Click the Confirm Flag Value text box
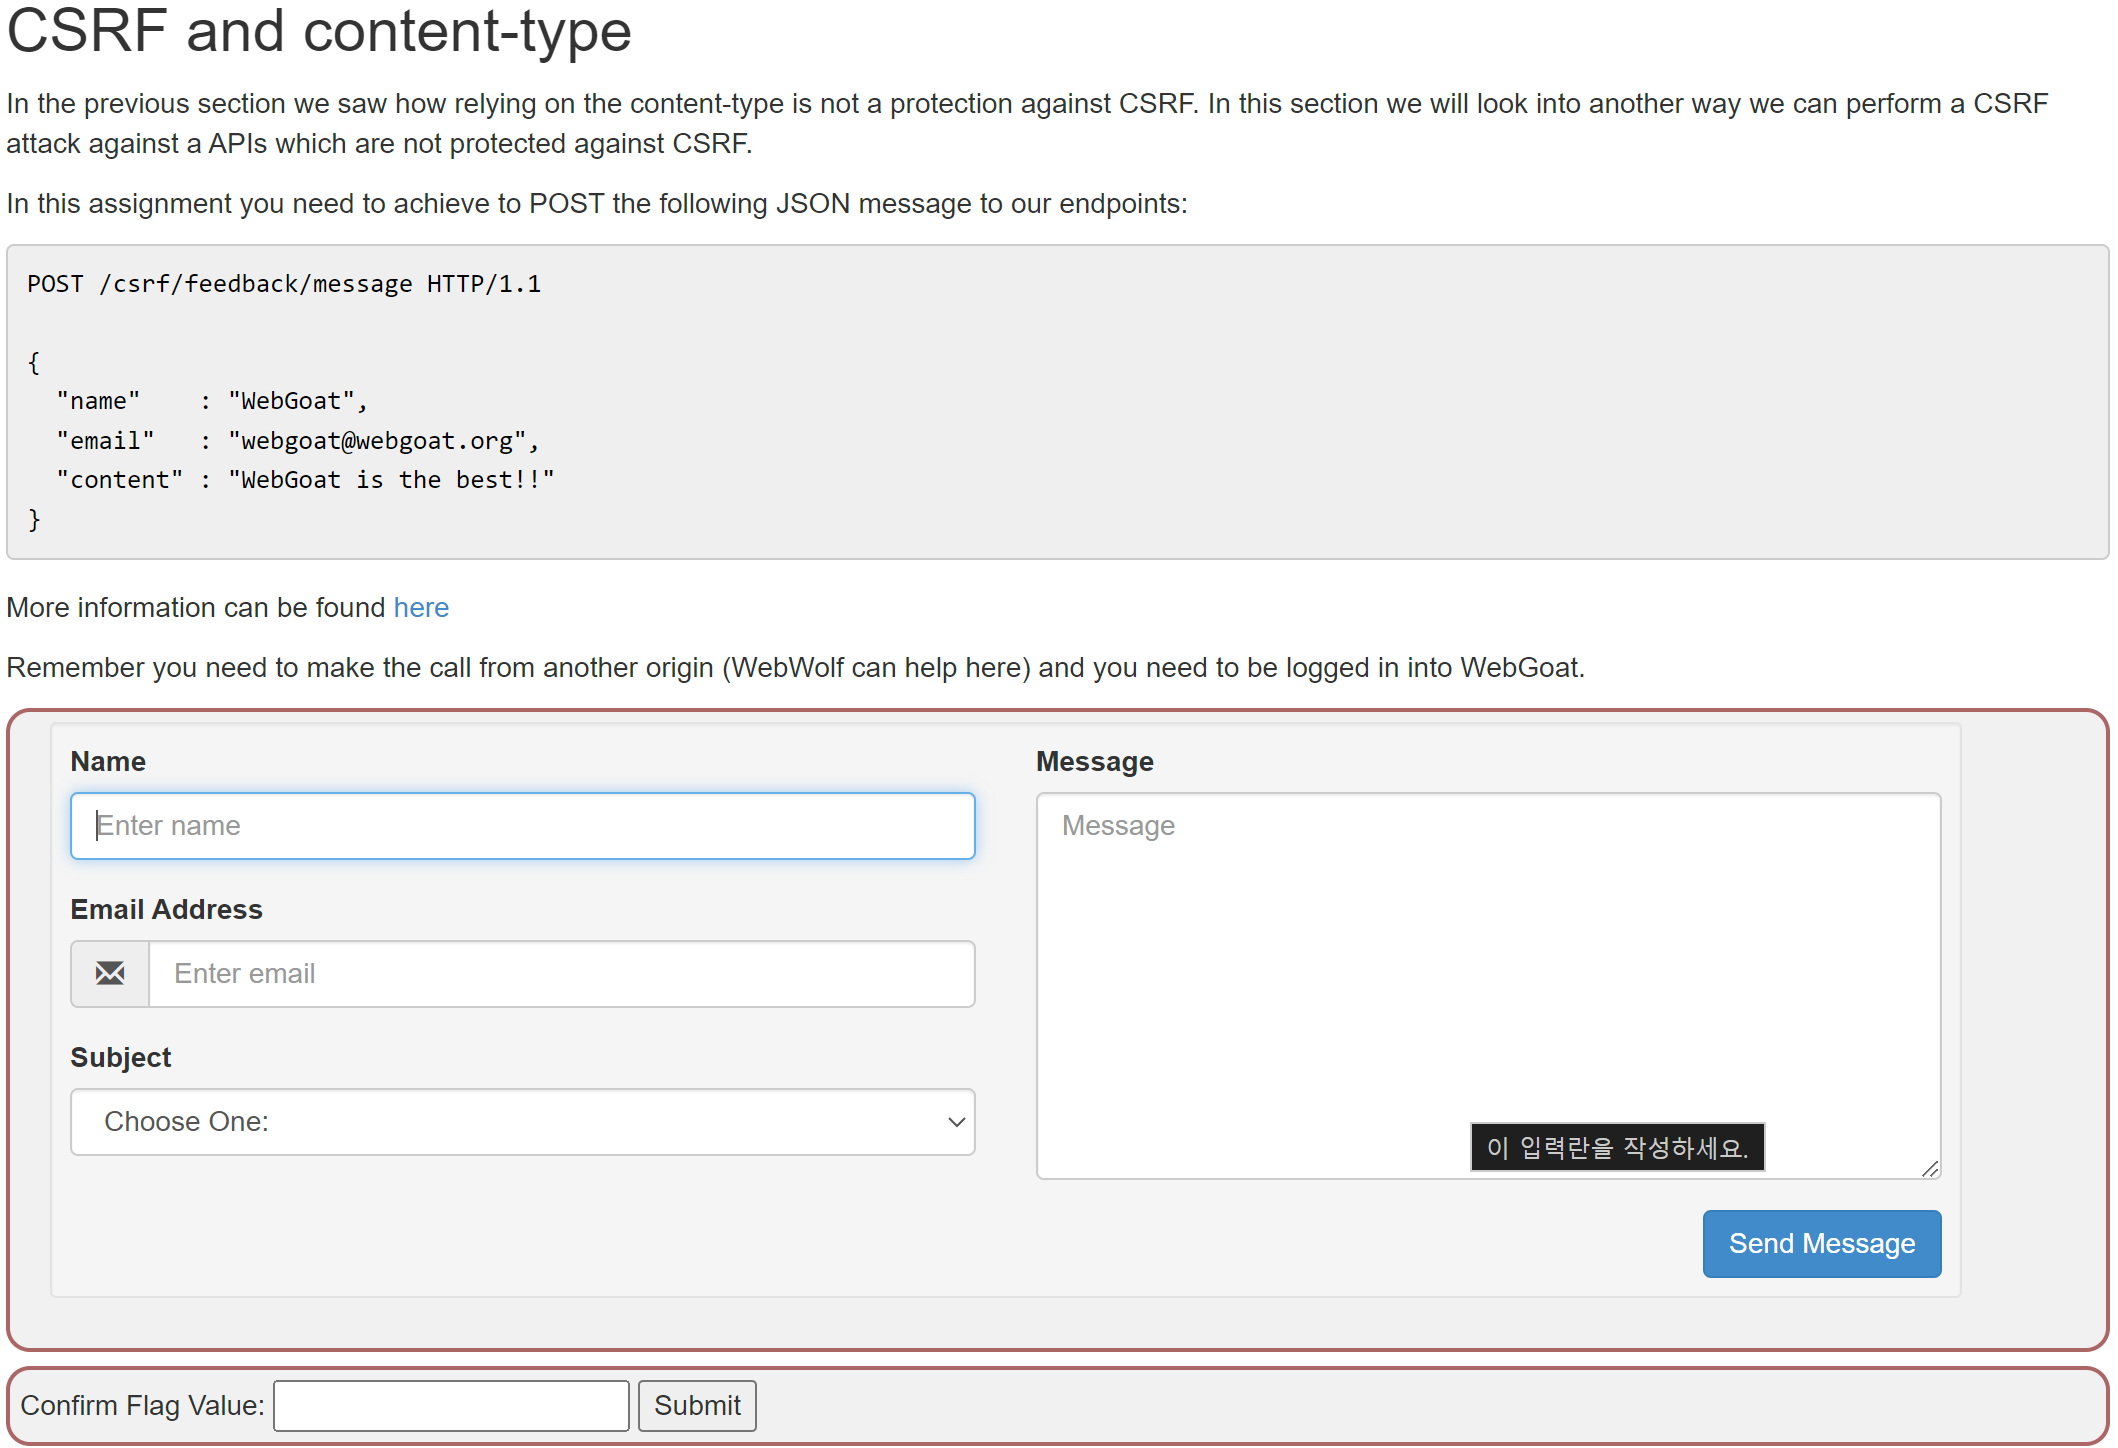Image resolution: width=2118 pixels, height=1448 pixels. tap(451, 1405)
